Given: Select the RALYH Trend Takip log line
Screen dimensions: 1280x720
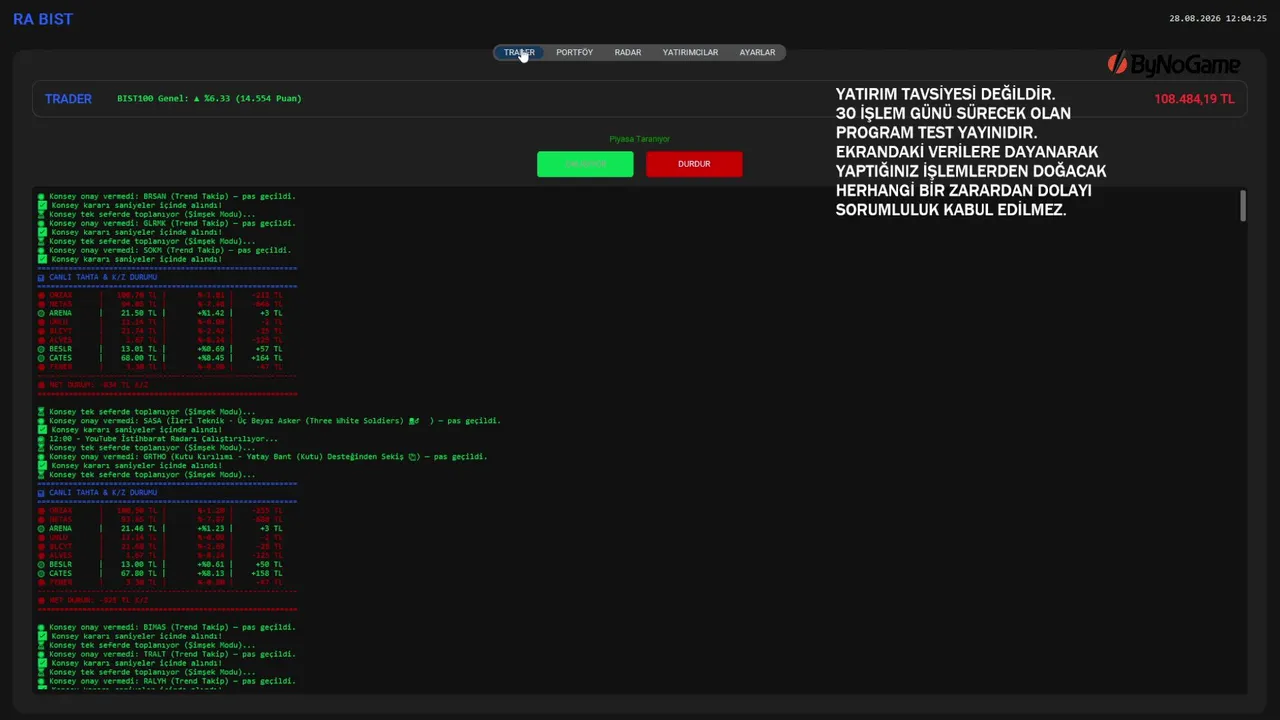Looking at the screenshot, I should (167, 681).
